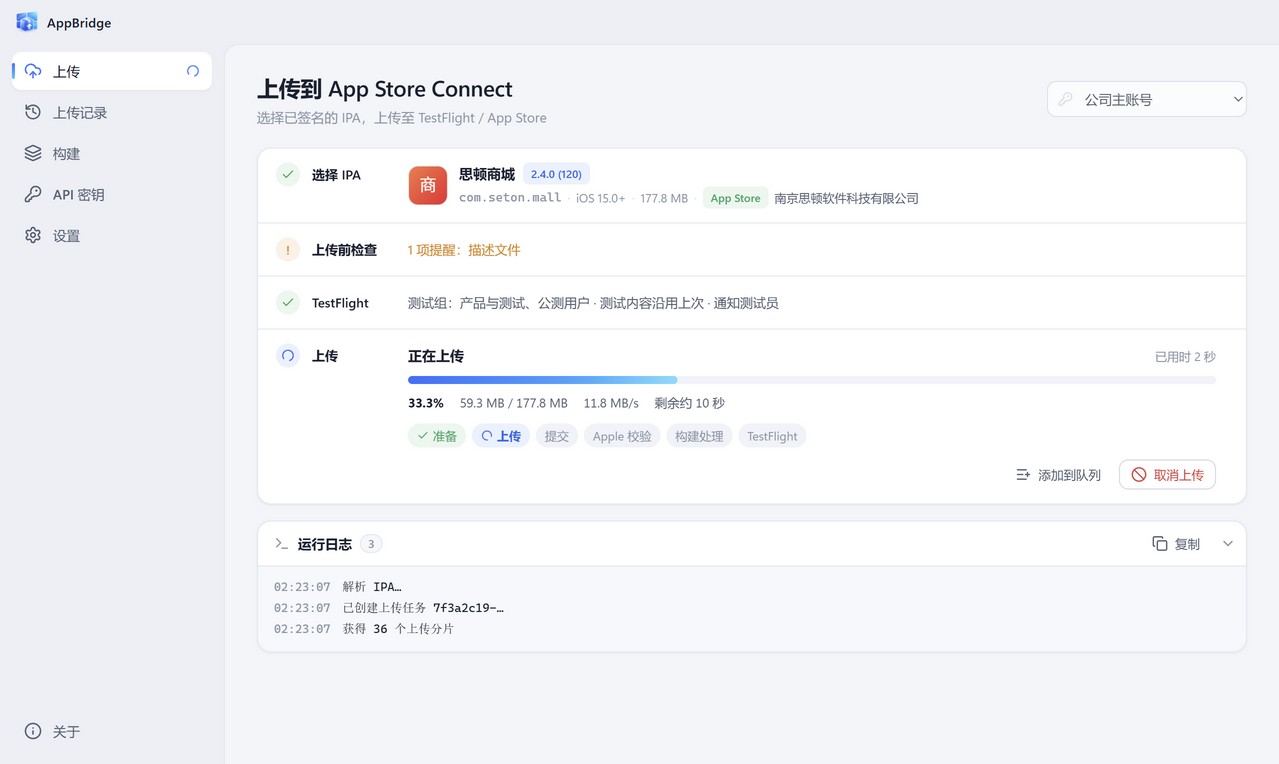Image resolution: width=1279 pixels, height=764 pixels.
Task: Click the 提交 stage chip
Action: click(x=557, y=436)
